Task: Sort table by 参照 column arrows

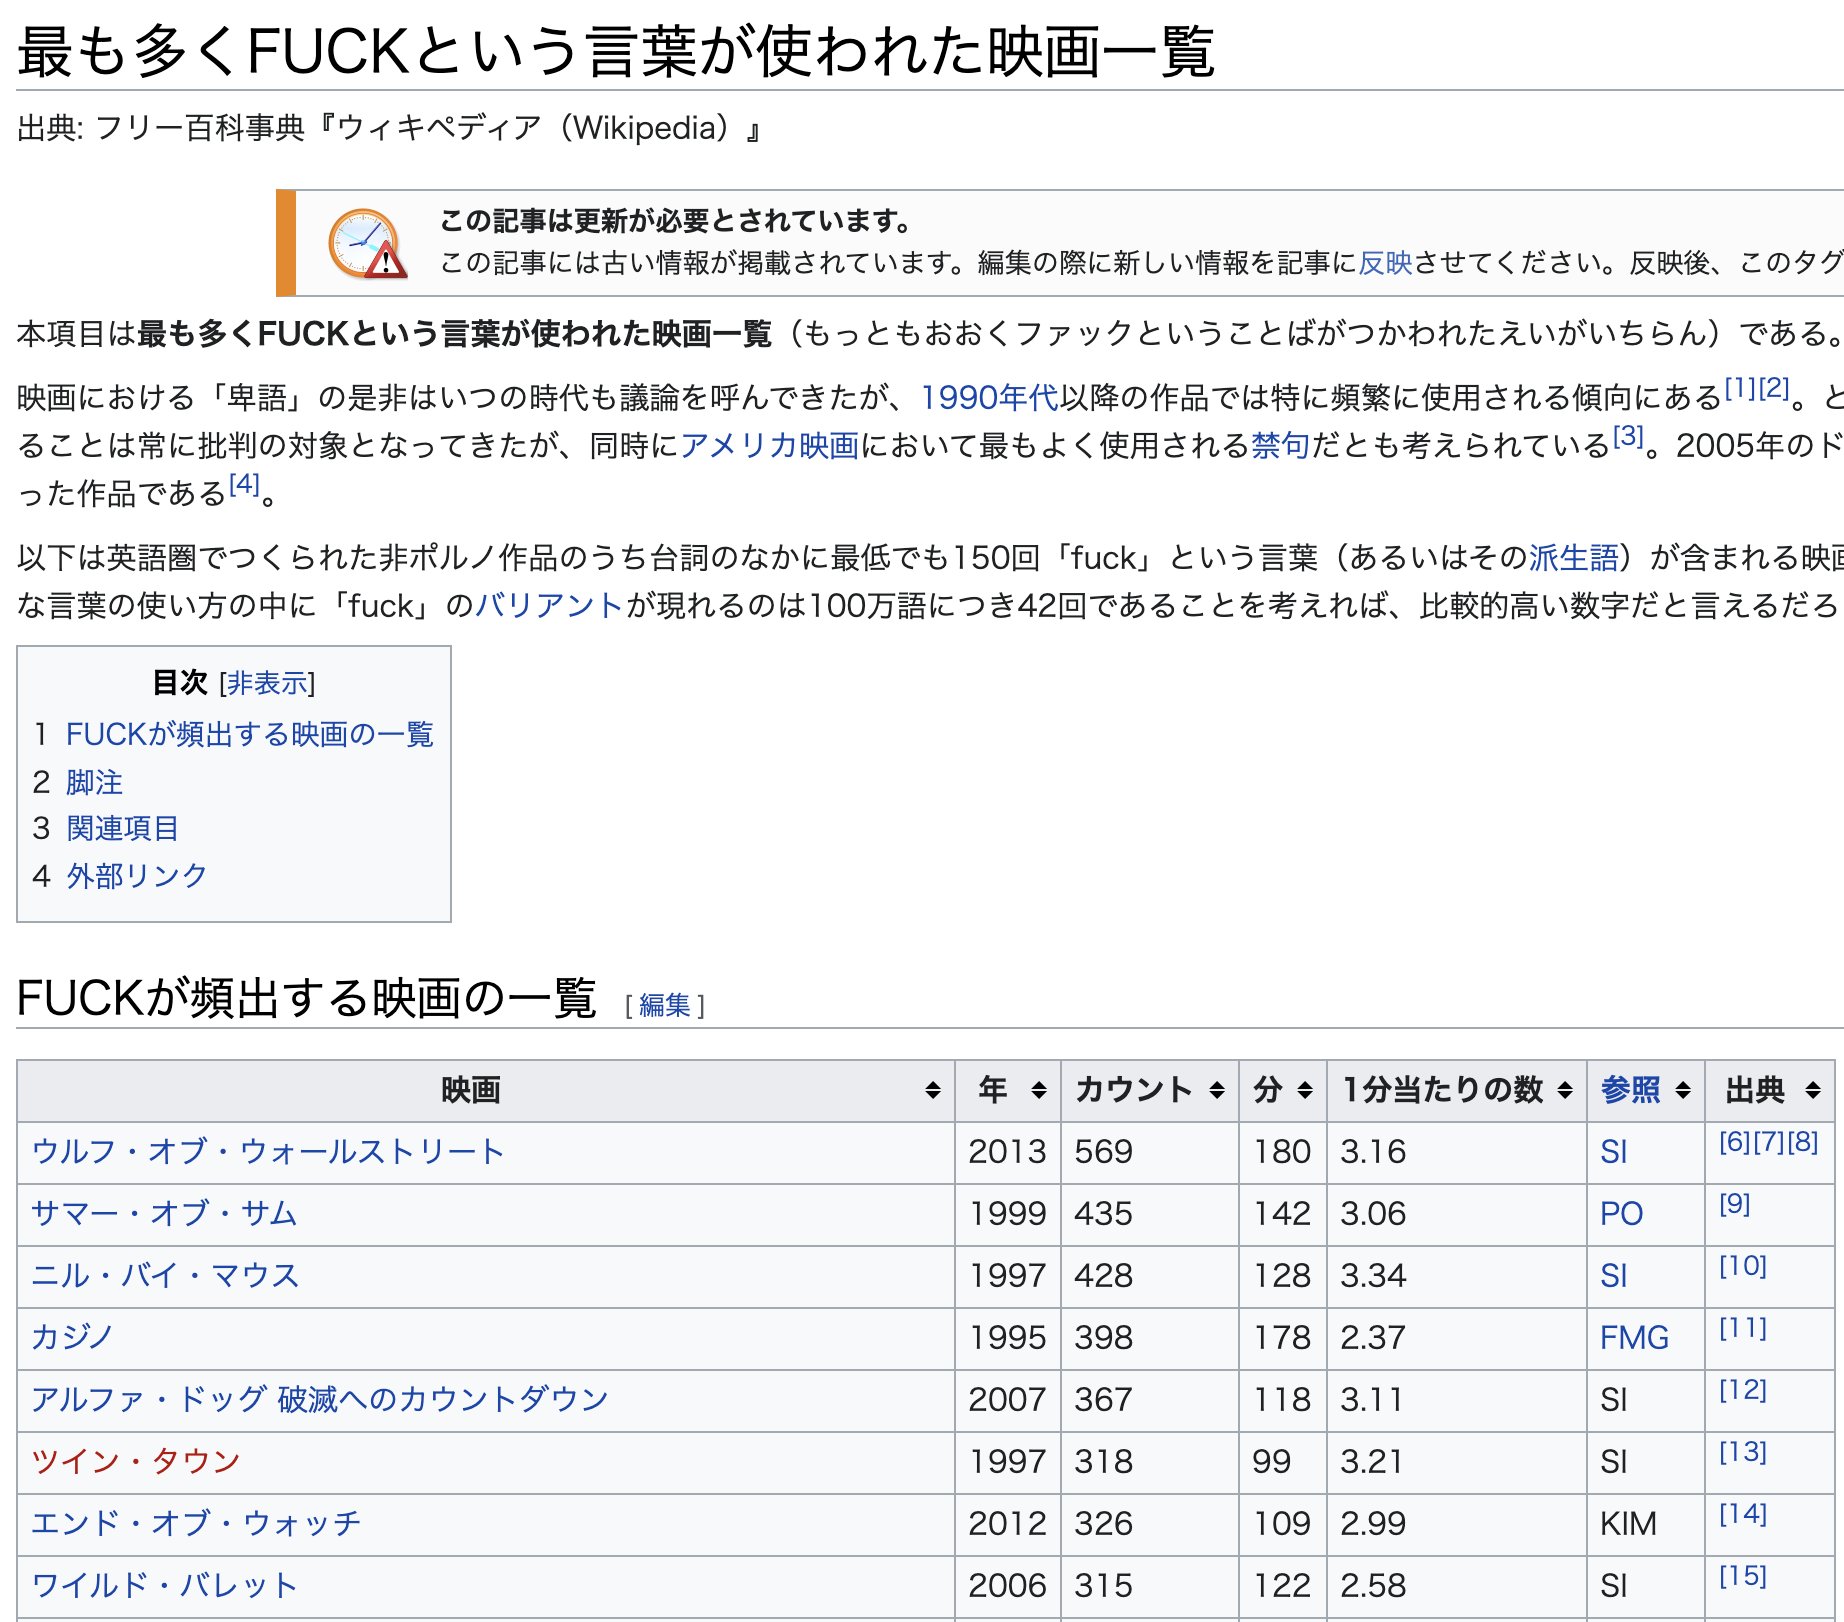Action: (x=1683, y=1090)
